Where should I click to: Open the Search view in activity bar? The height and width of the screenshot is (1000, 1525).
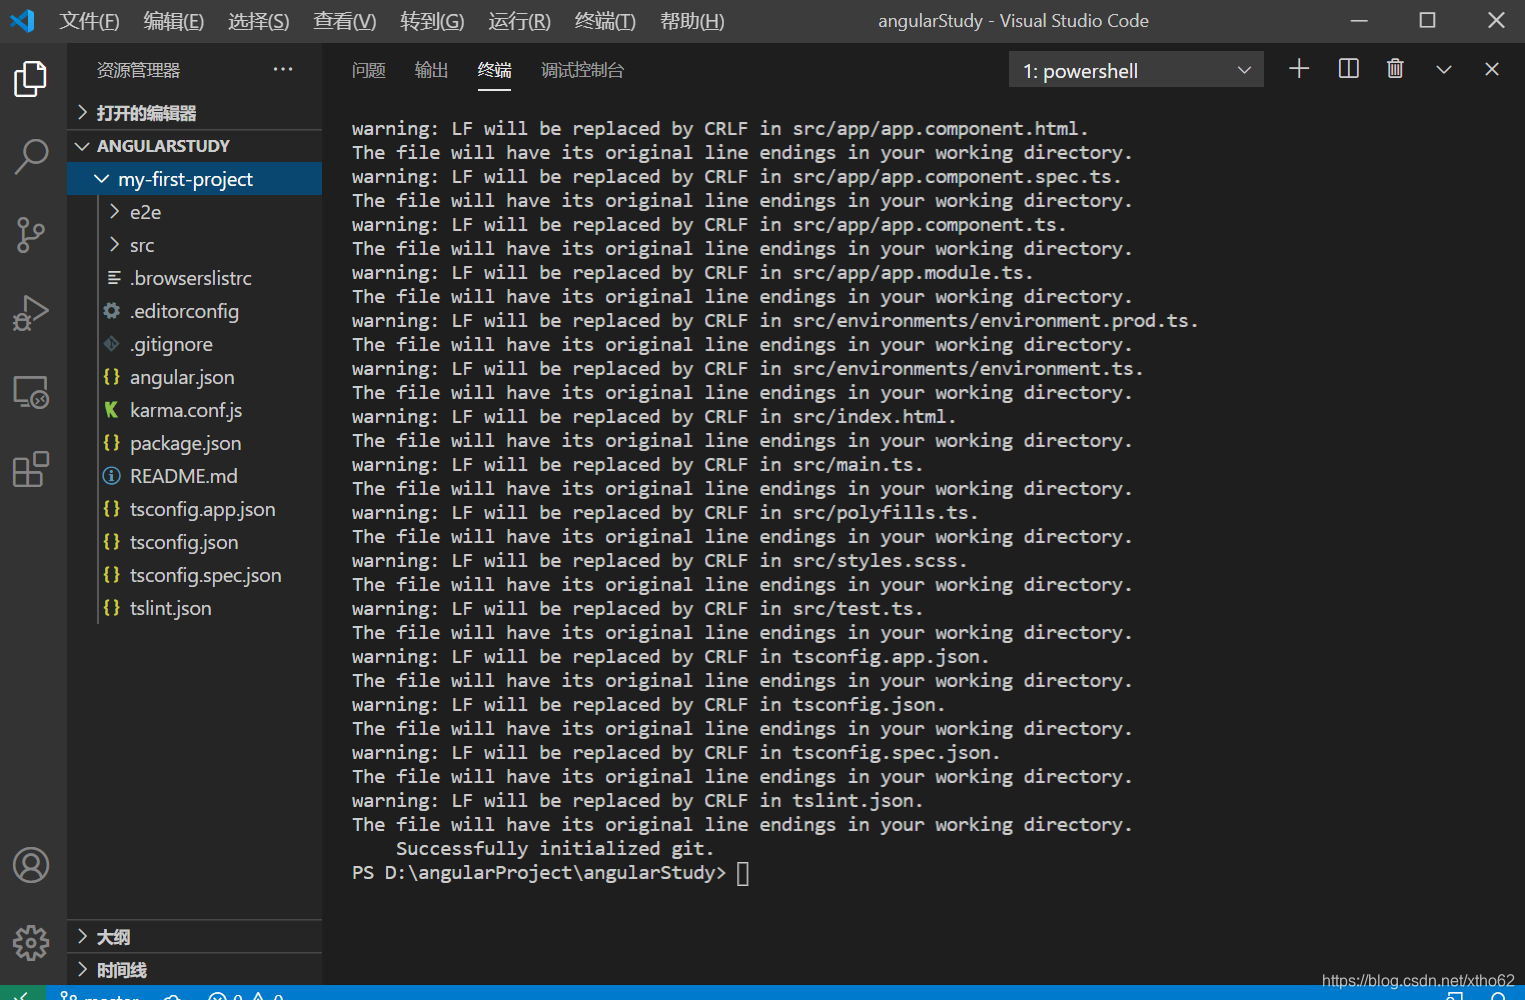click(x=31, y=156)
